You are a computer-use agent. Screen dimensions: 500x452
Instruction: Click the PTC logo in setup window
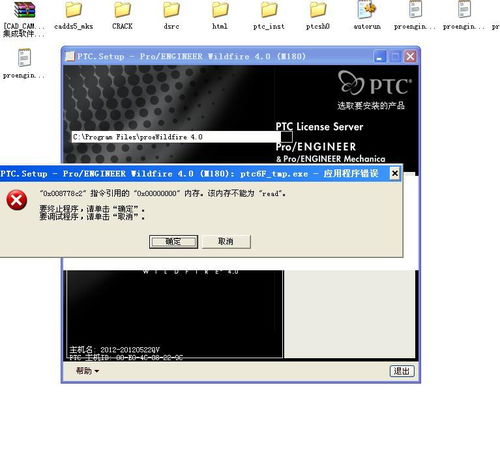[375, 83]
